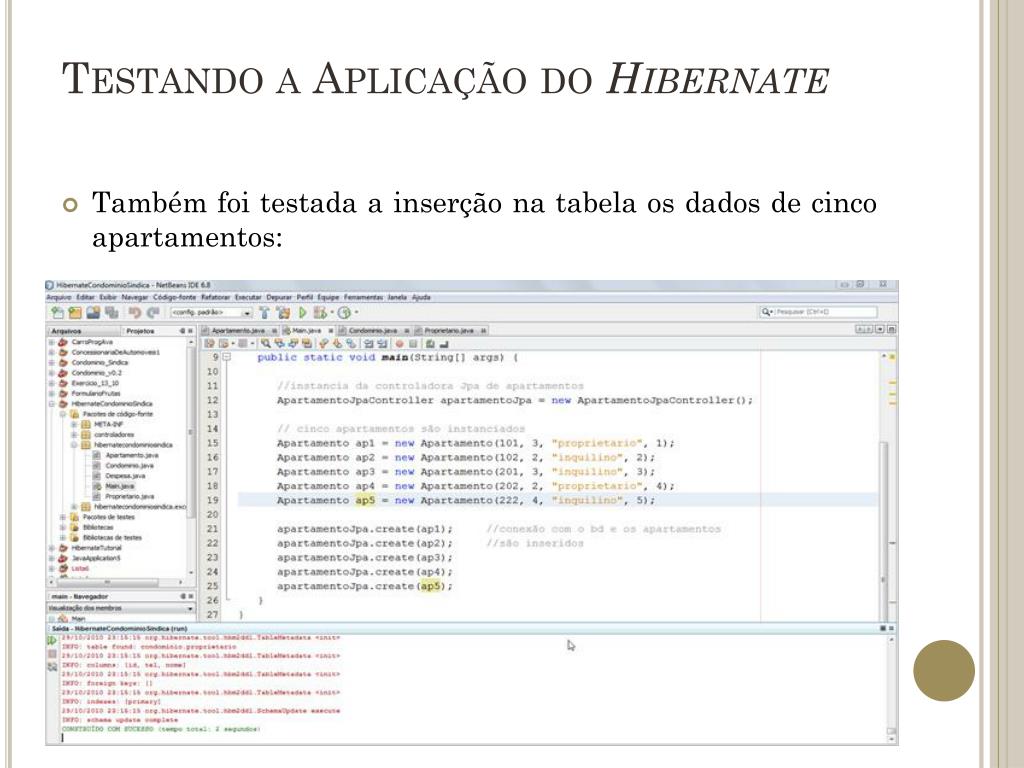The image size is (1024, 768).
Task: Click the editor Find Selection magnifier icon
Action: pos(266,344)
